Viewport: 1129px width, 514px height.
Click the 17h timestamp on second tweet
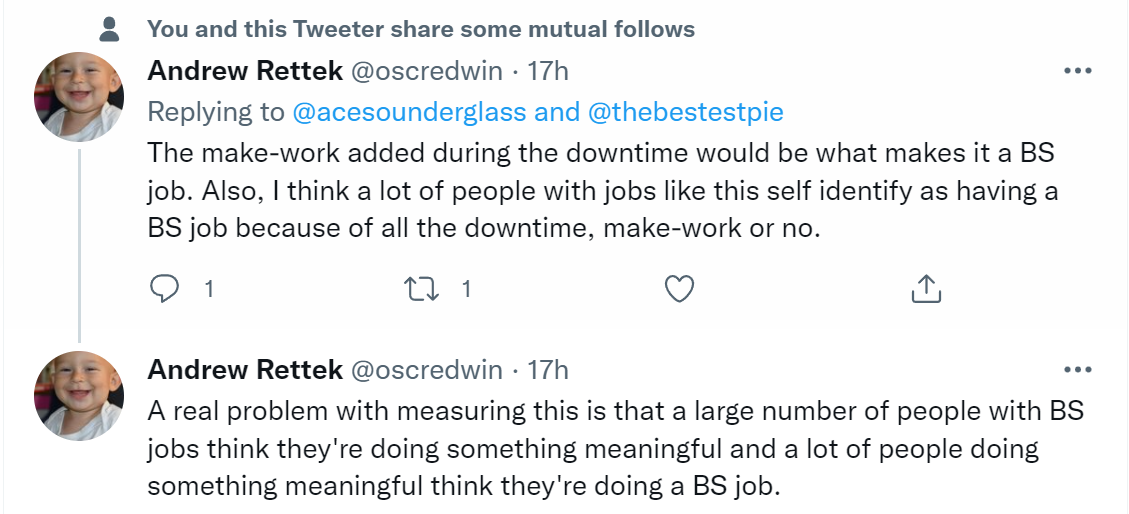coord(548,370)
